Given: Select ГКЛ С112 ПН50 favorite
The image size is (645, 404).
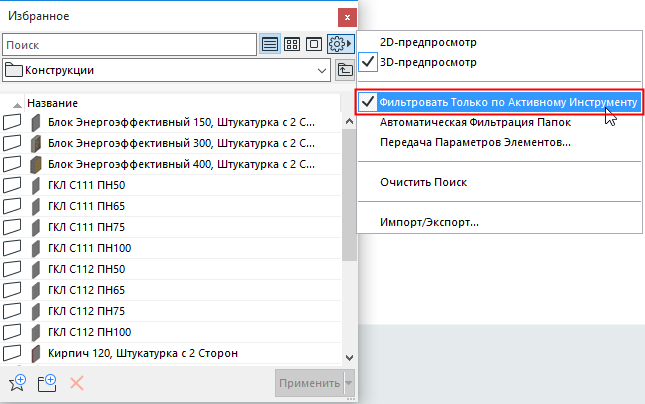Looking at the screenshot, I should pyautogui.click(x=86, y=269).
